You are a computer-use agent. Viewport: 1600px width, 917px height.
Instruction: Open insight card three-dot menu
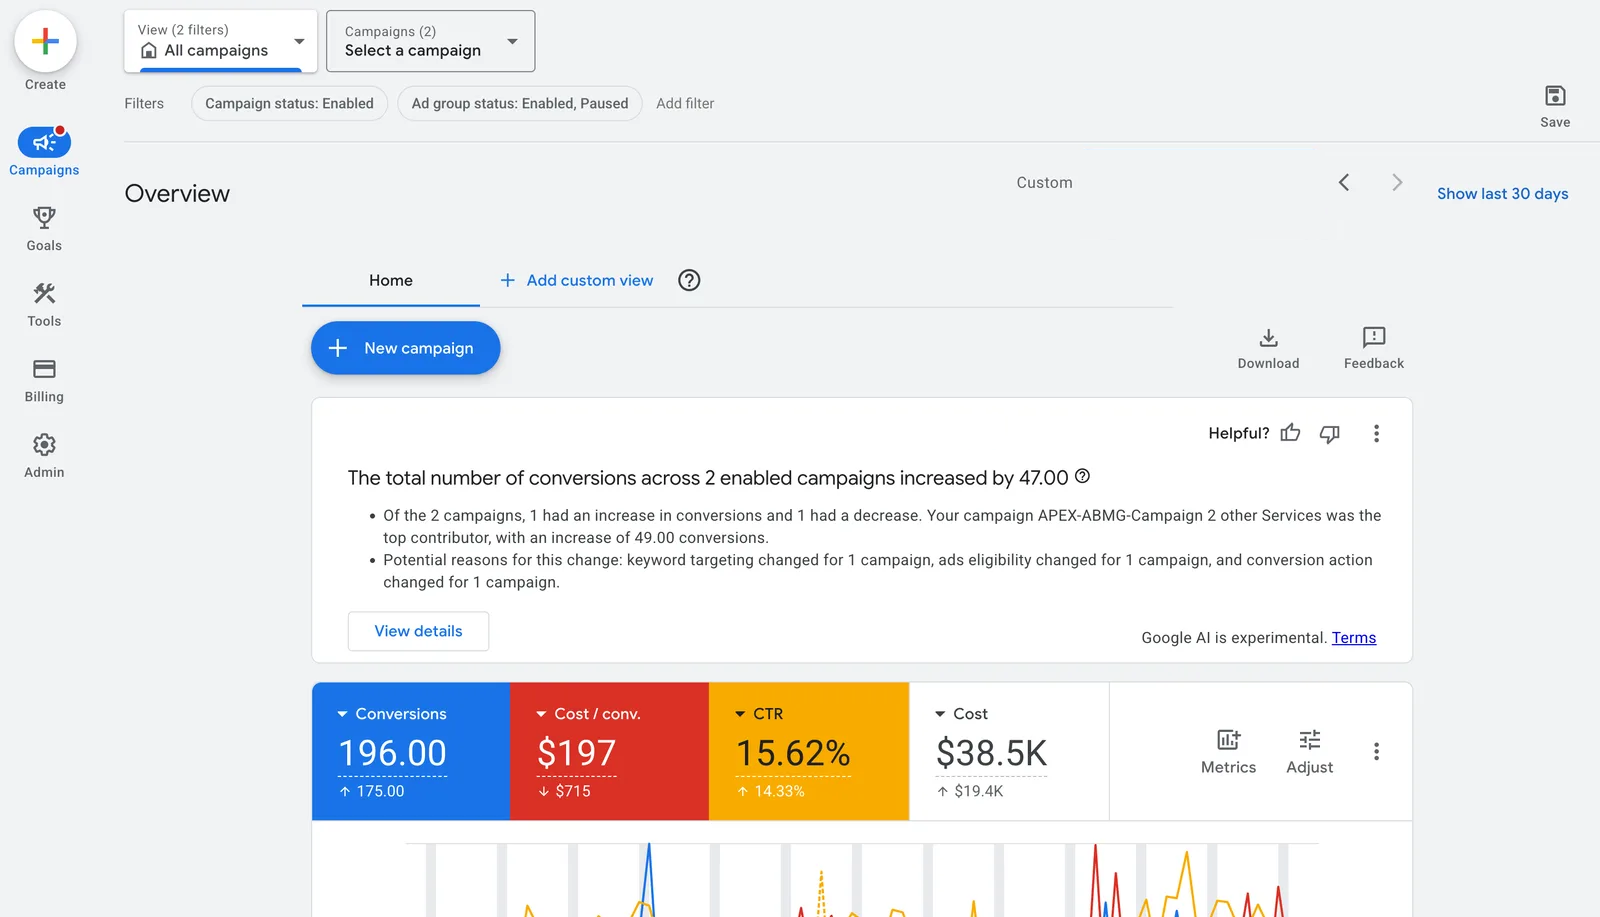1376,433
